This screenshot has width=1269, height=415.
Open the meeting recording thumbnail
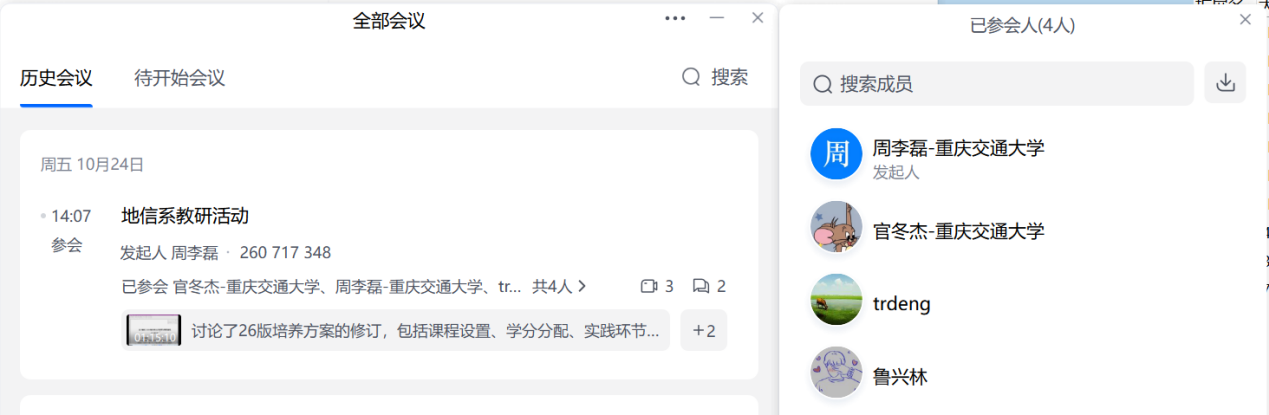[154, 330]
